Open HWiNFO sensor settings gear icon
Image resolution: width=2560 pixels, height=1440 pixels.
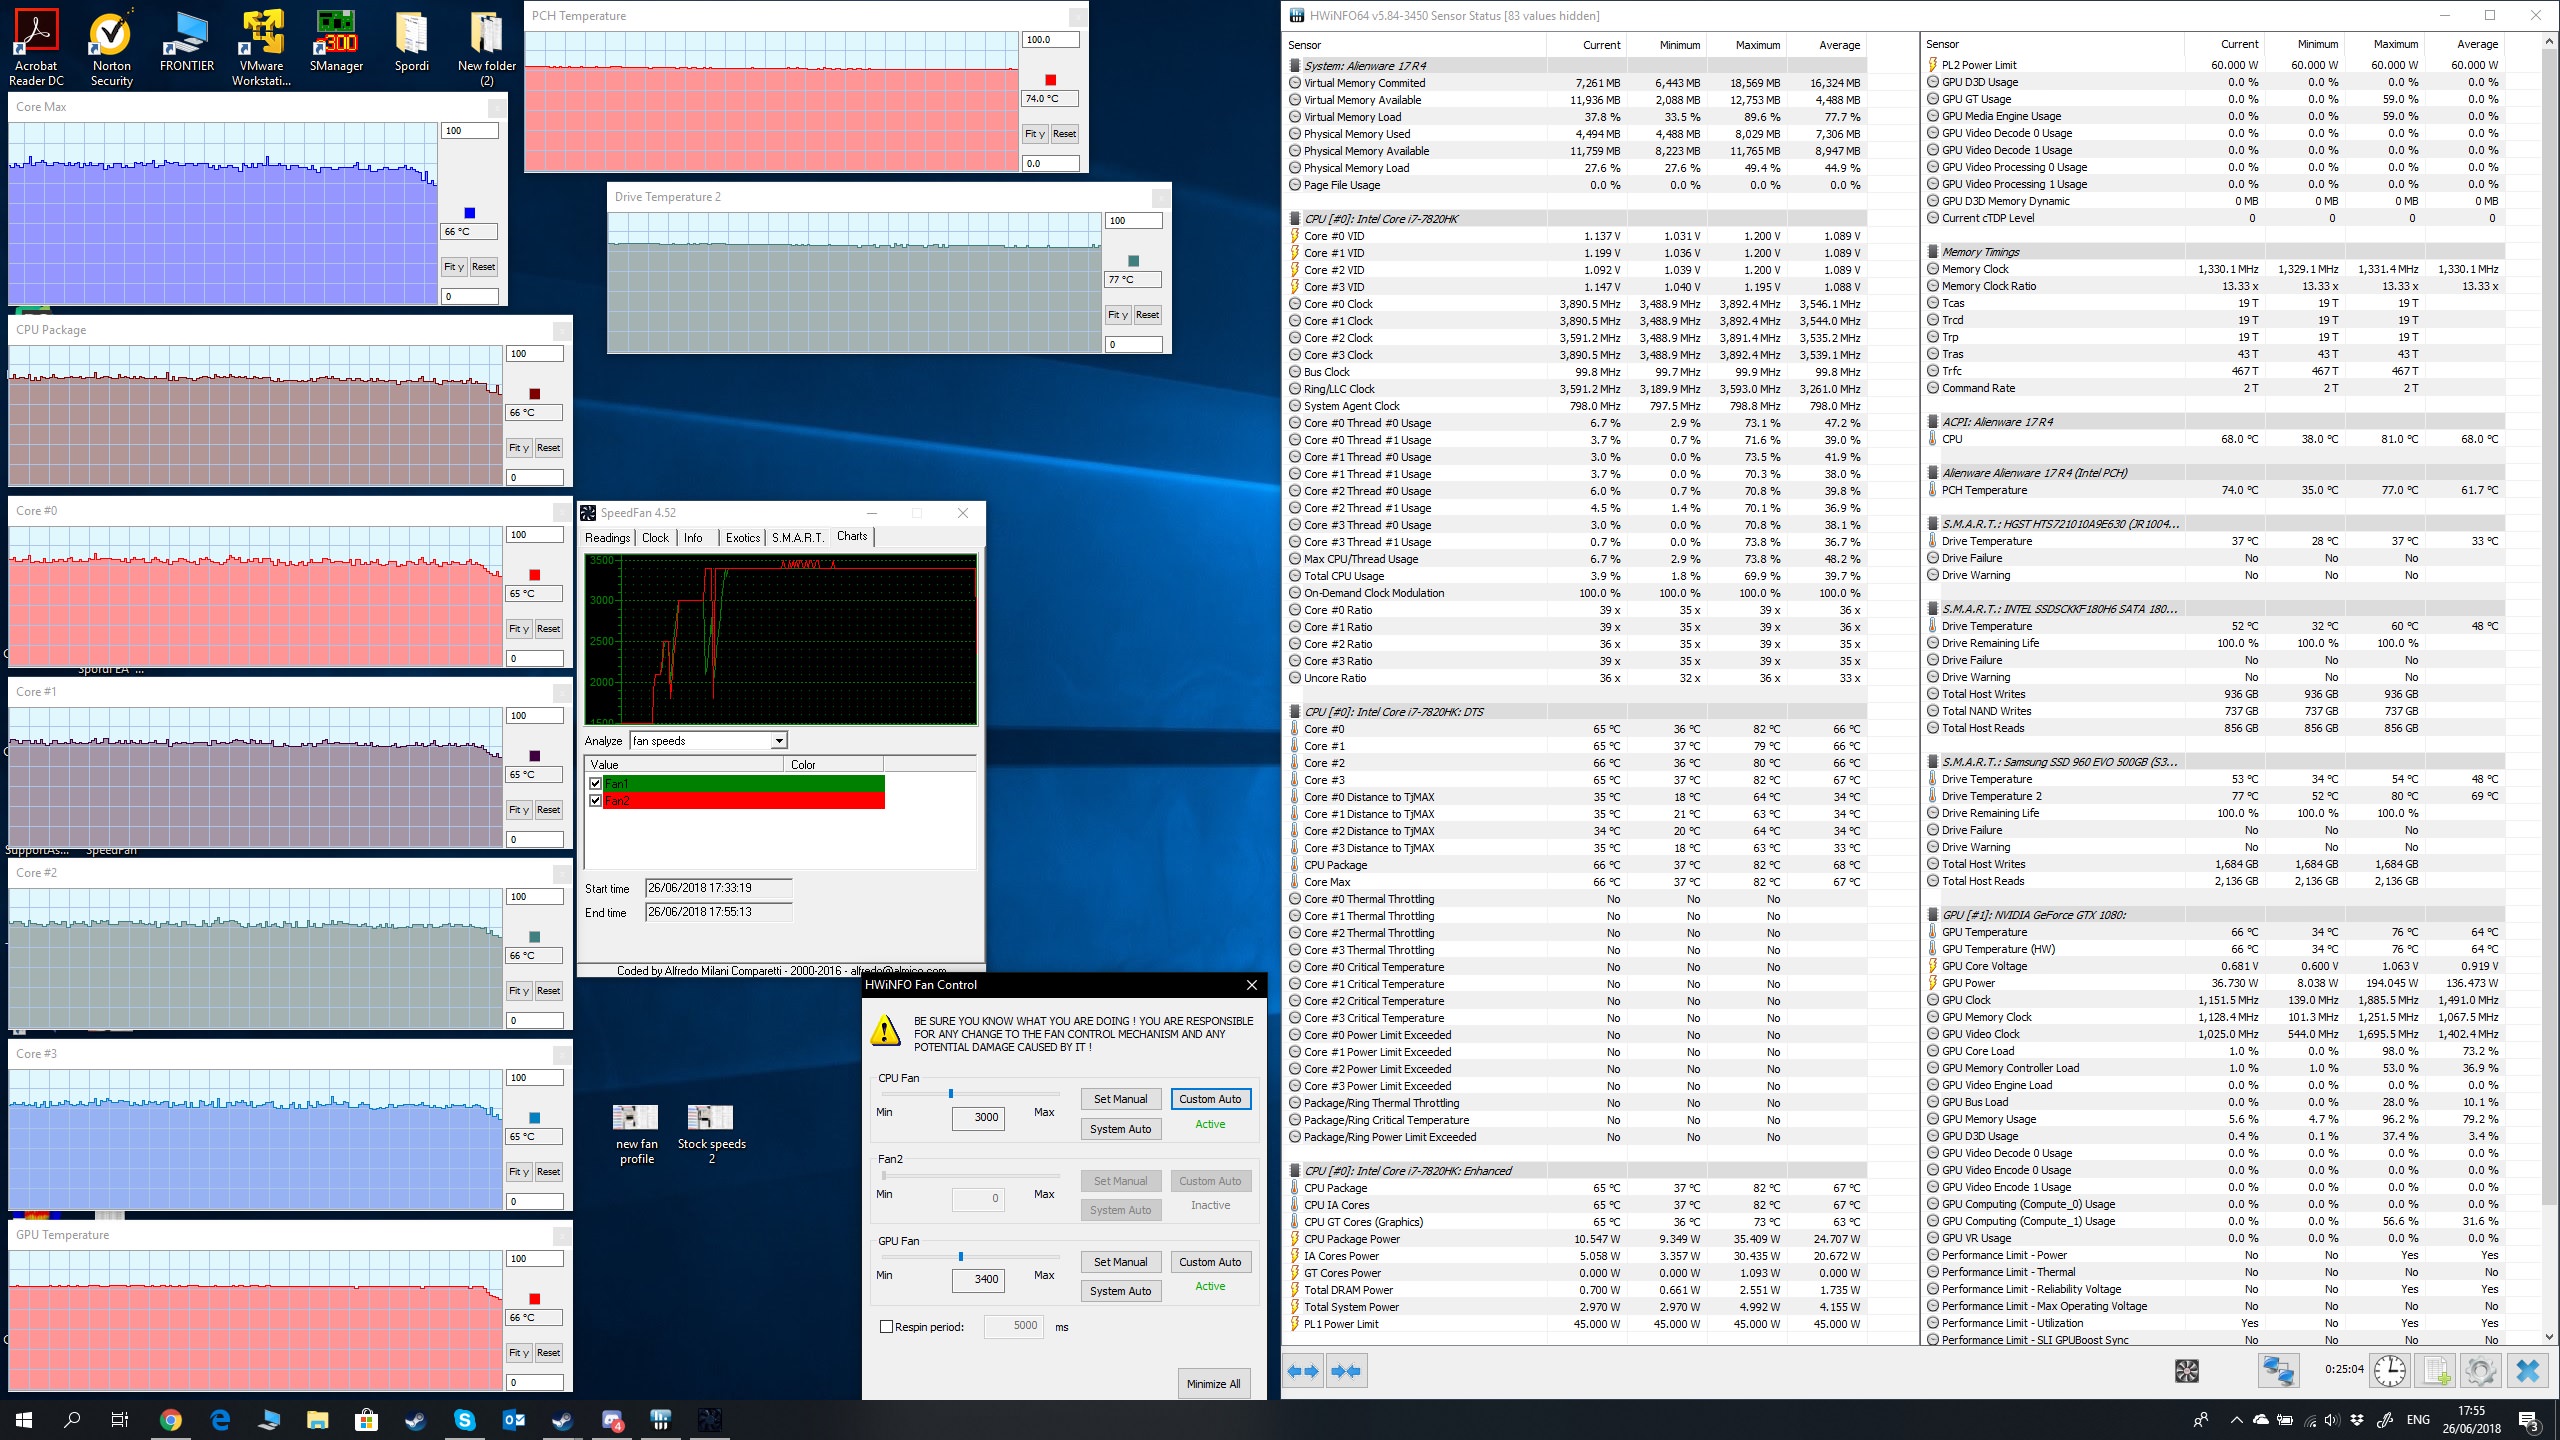[x=2480, y=1371]
